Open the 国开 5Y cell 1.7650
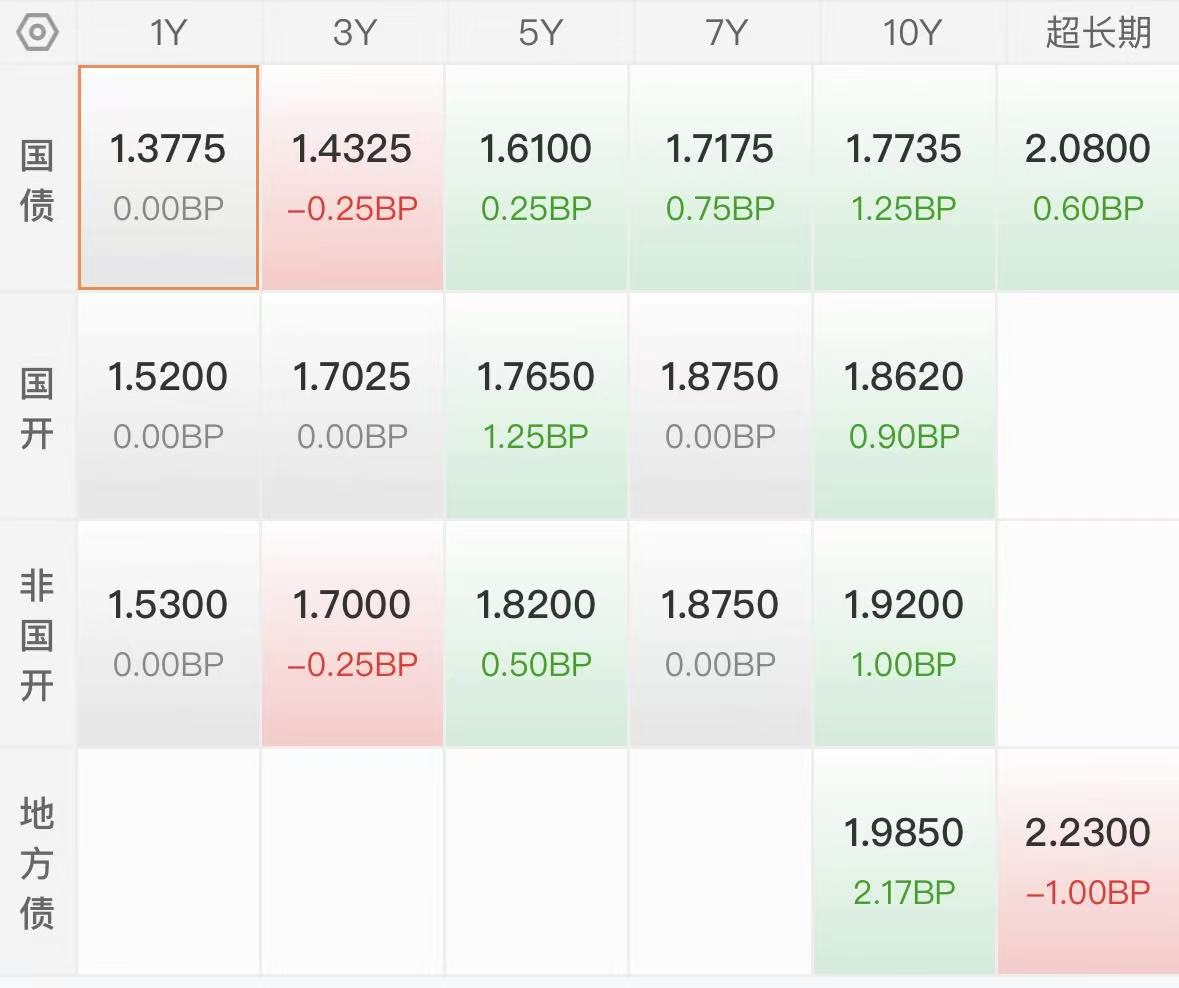The height and width of the screenshot is (988, 1179). click(x=536, y=405)
